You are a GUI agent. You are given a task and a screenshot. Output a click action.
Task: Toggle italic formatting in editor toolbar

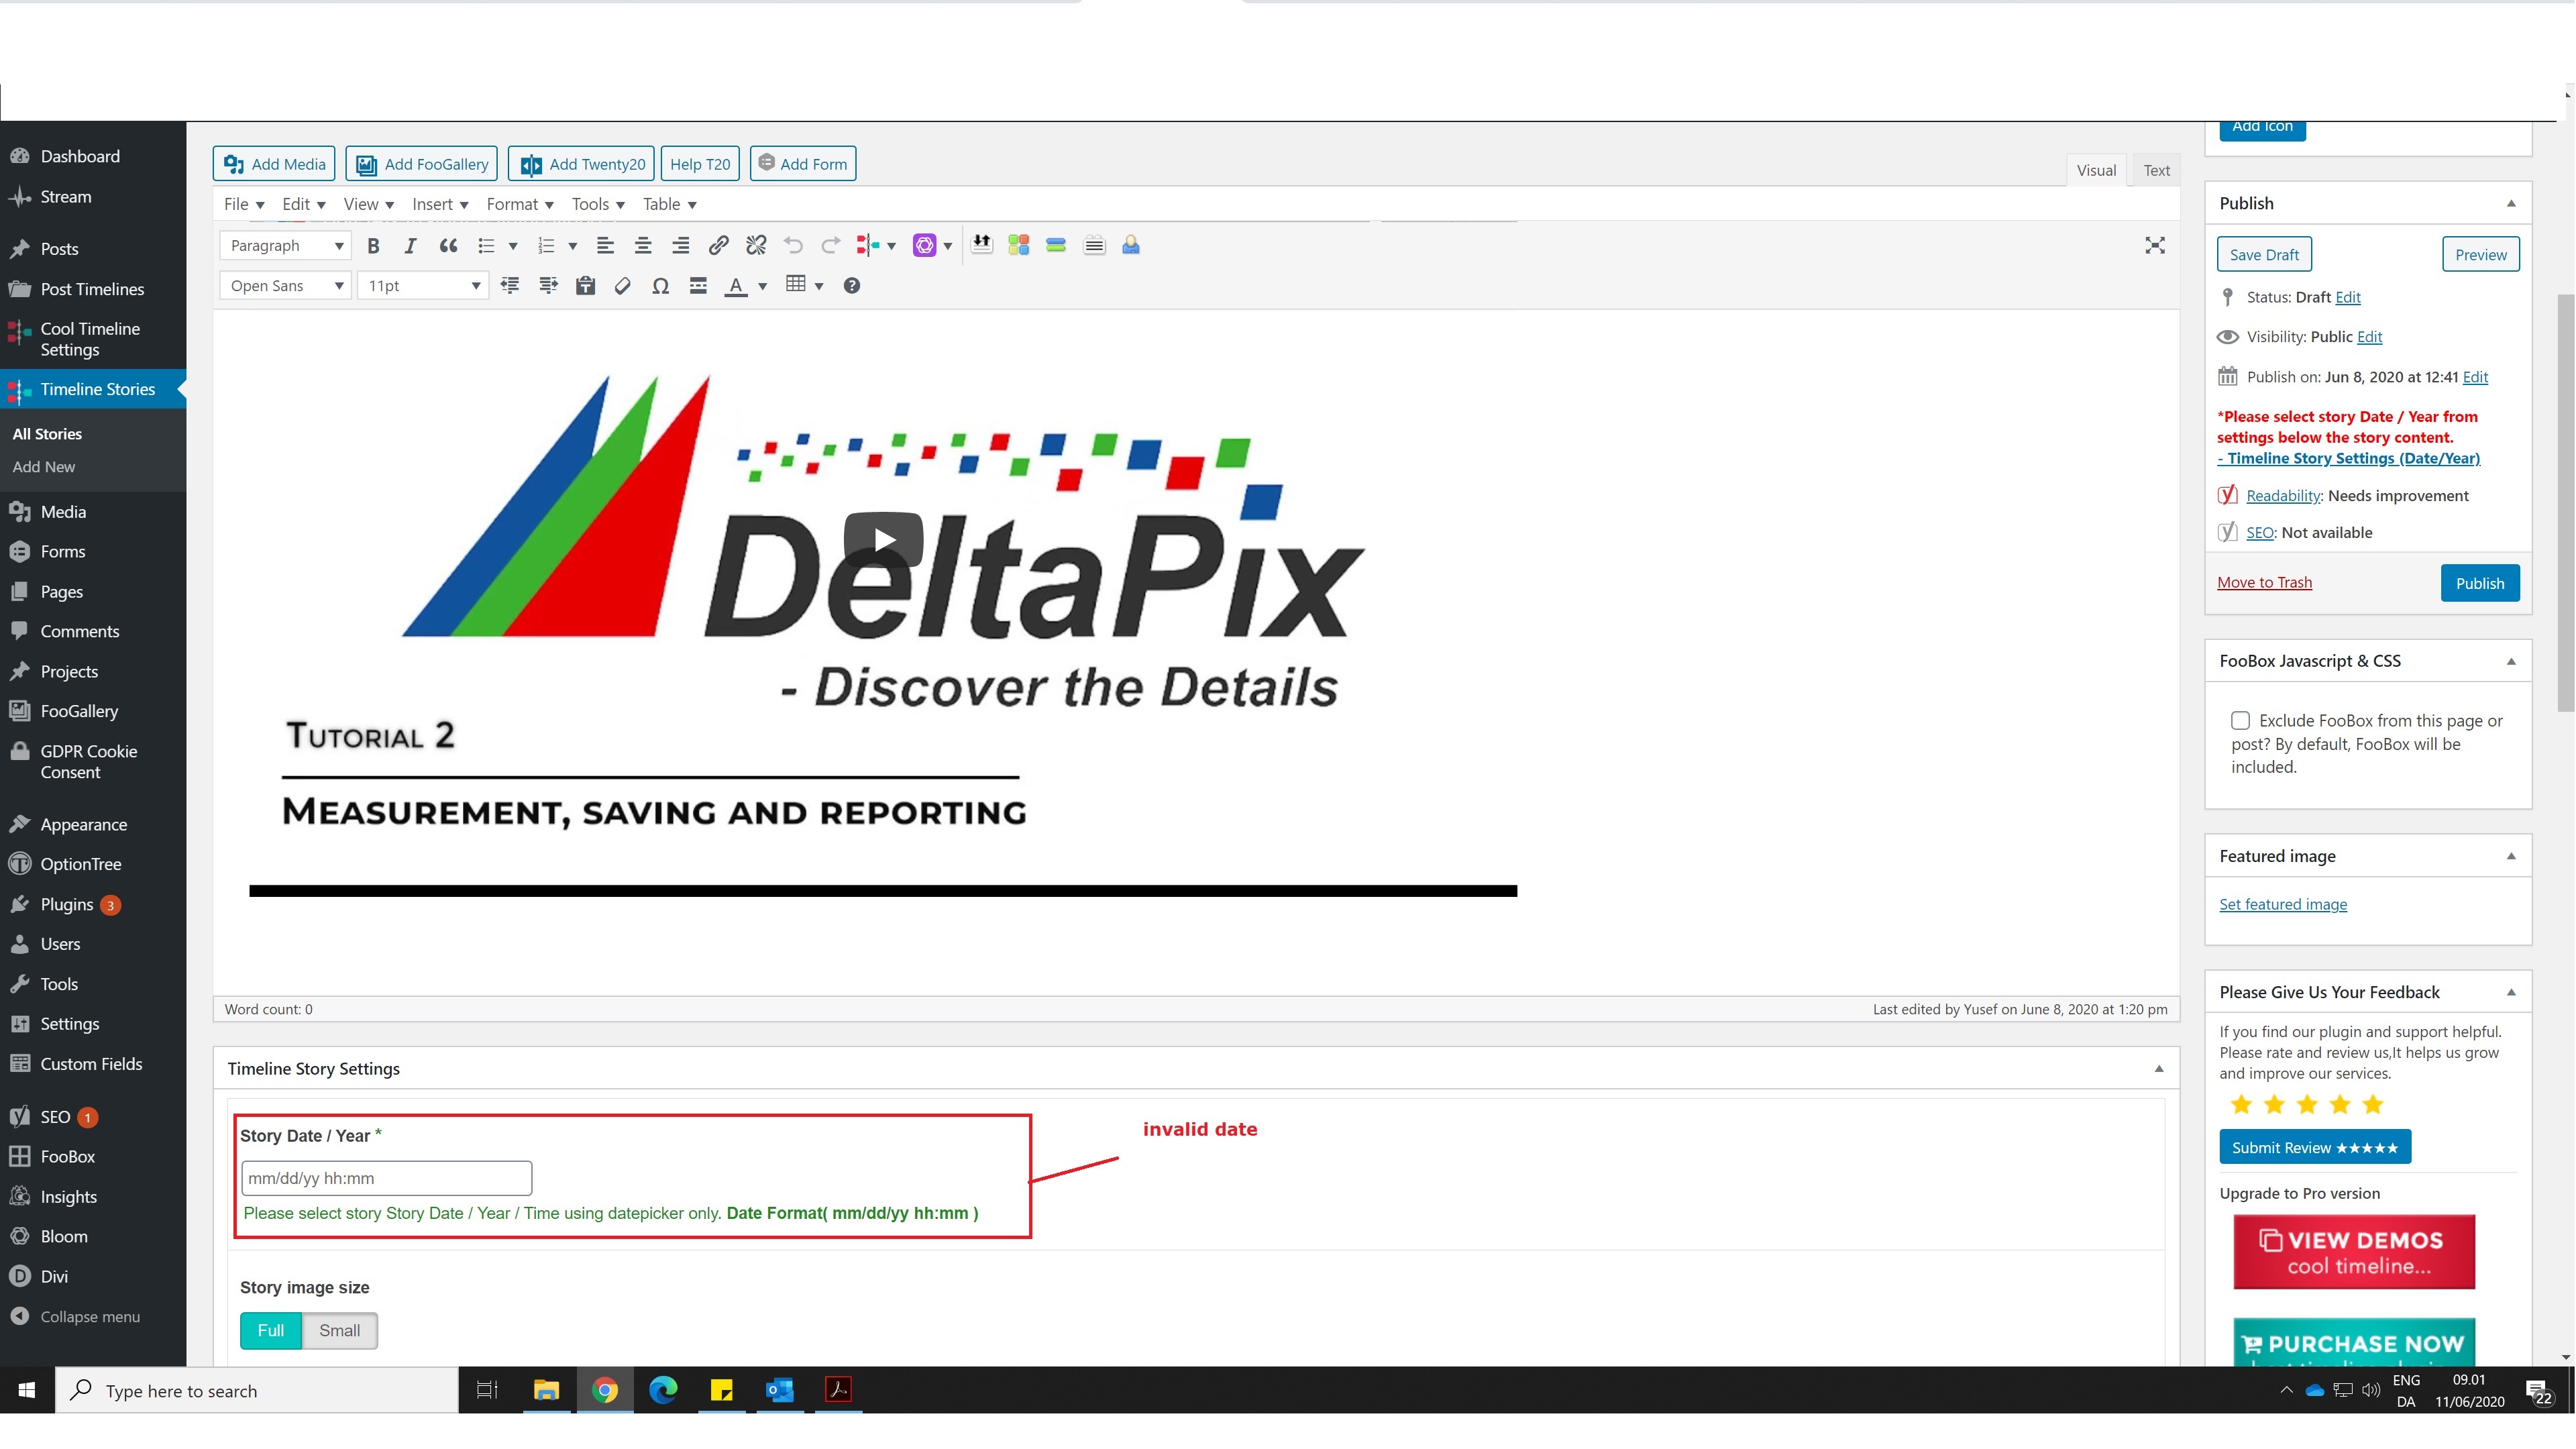tap(410, 246)
